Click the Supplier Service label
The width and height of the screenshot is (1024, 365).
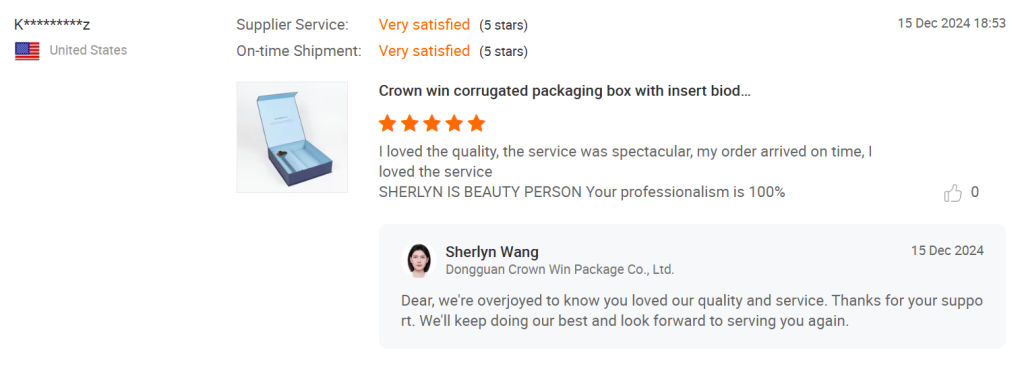coord(293,25)
